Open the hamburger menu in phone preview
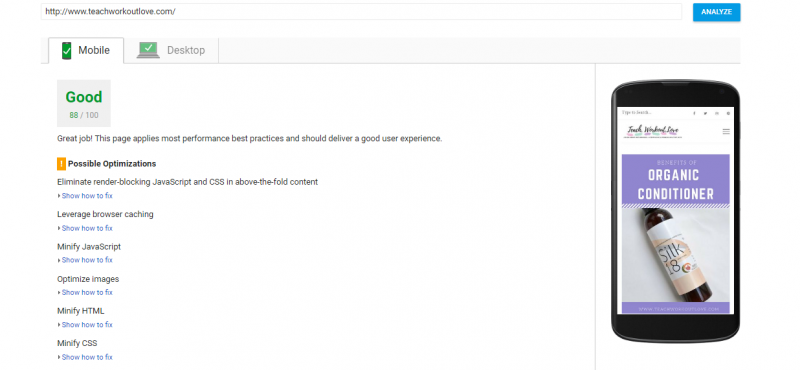This screenshot has height=370, width=800. click(x=726, y=132)
